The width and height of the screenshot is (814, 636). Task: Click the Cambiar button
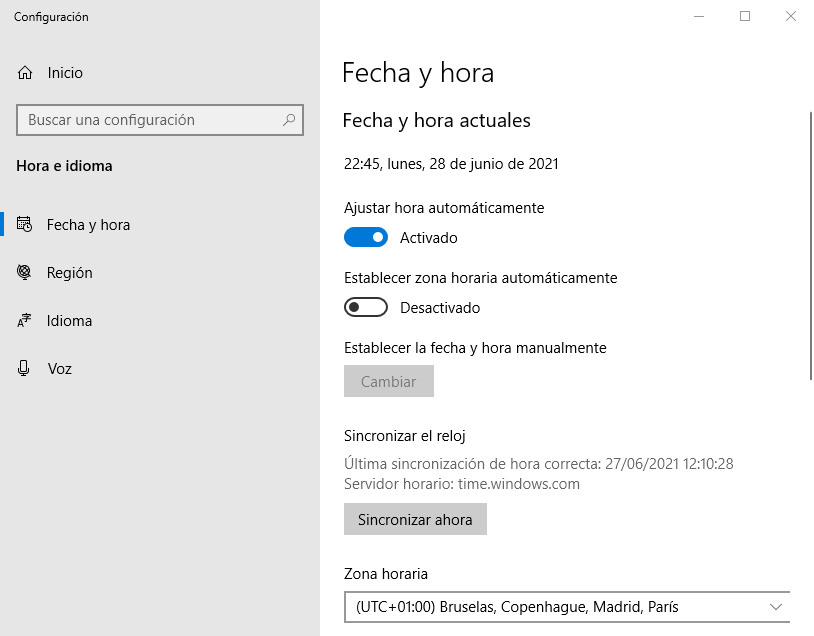[x=388, y=382]
